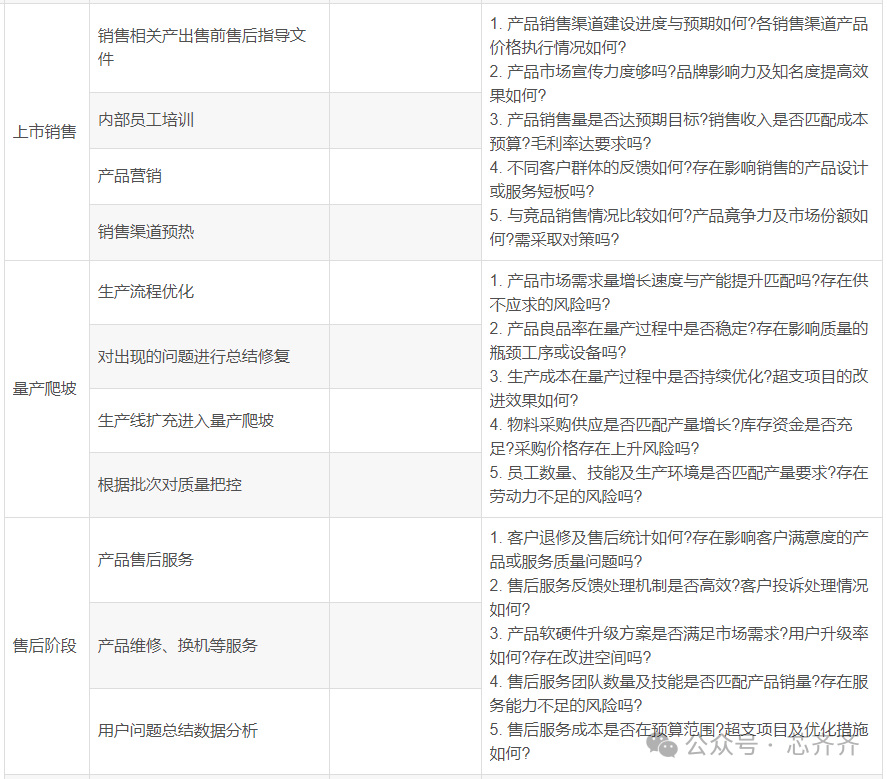This screenshot has width=887, height=779.
Task: Click the question about 产品良品率 stability
Action: click(x=678, y=340)
